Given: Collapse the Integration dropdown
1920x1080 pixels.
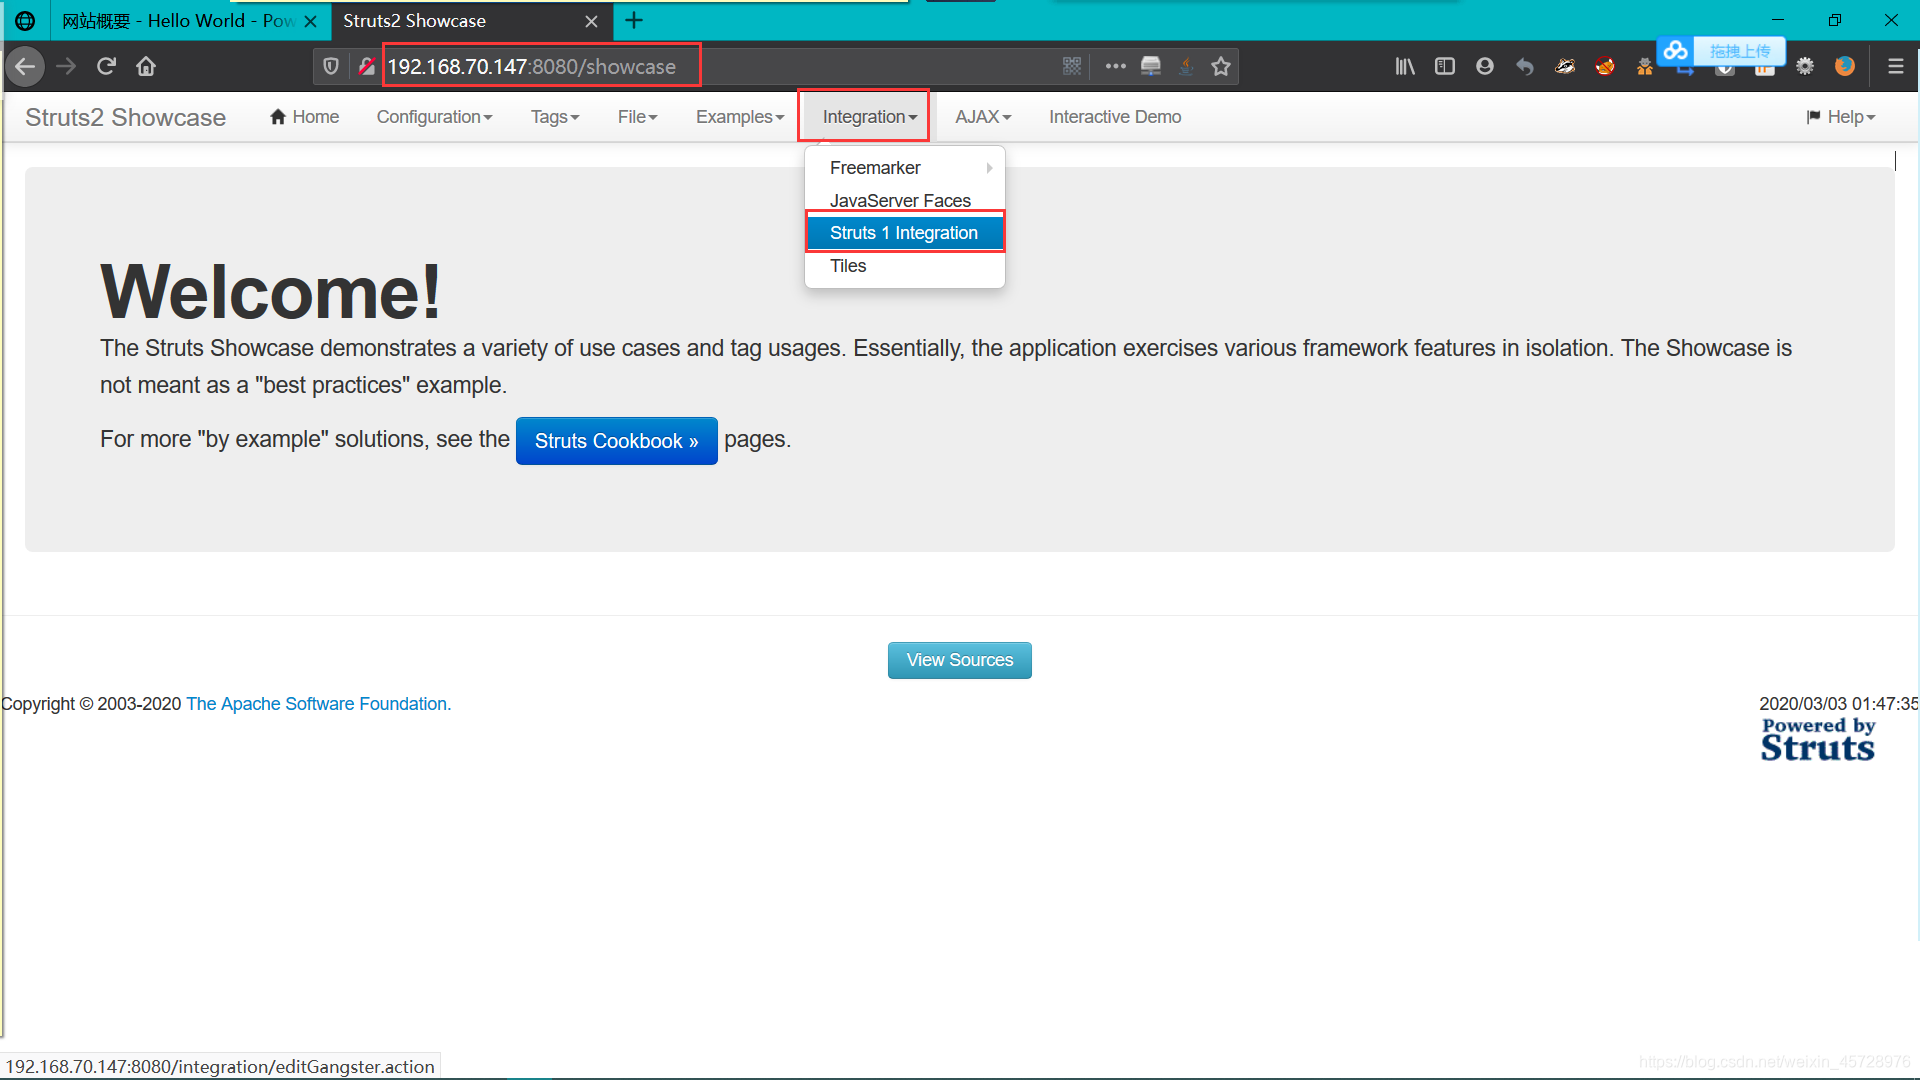Looking at the screenshot, I should [869, 117].
